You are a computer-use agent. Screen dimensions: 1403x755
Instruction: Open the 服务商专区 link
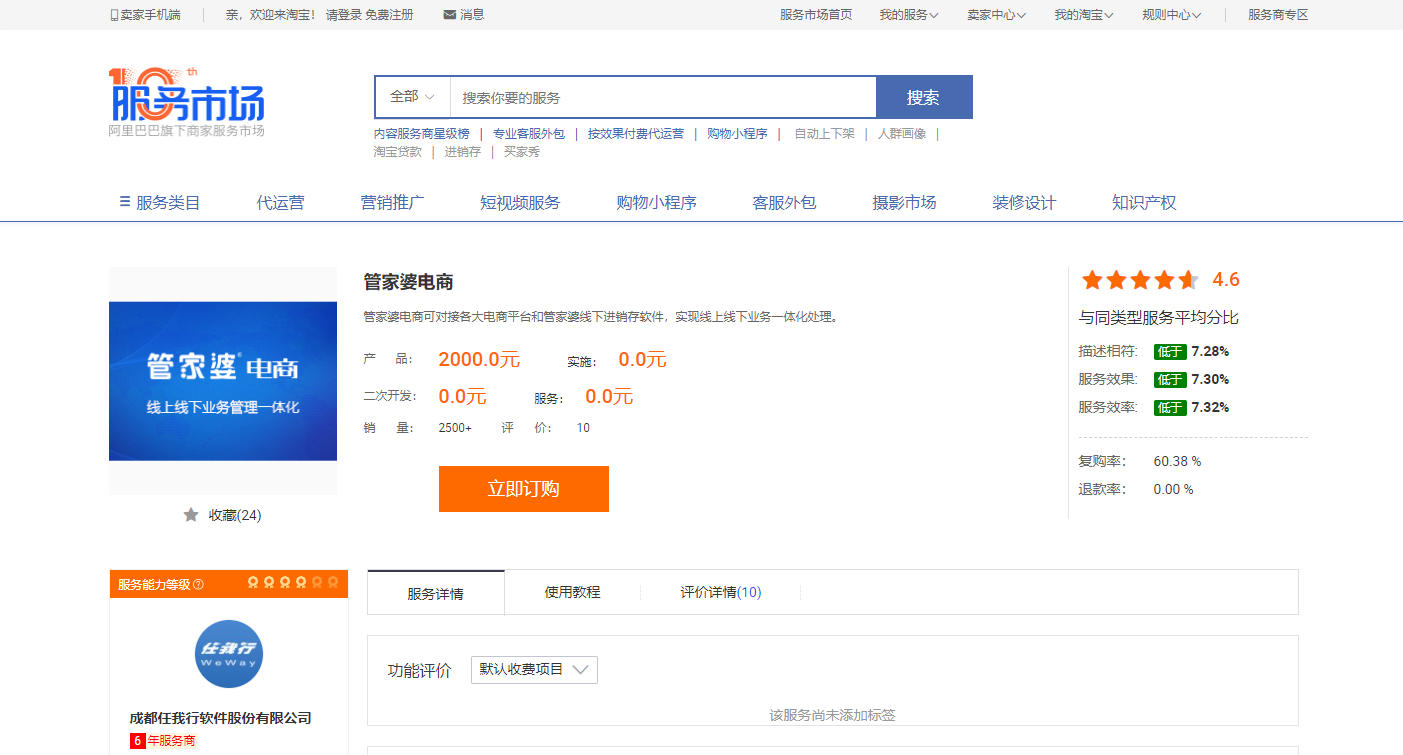tap(1278, 15)
